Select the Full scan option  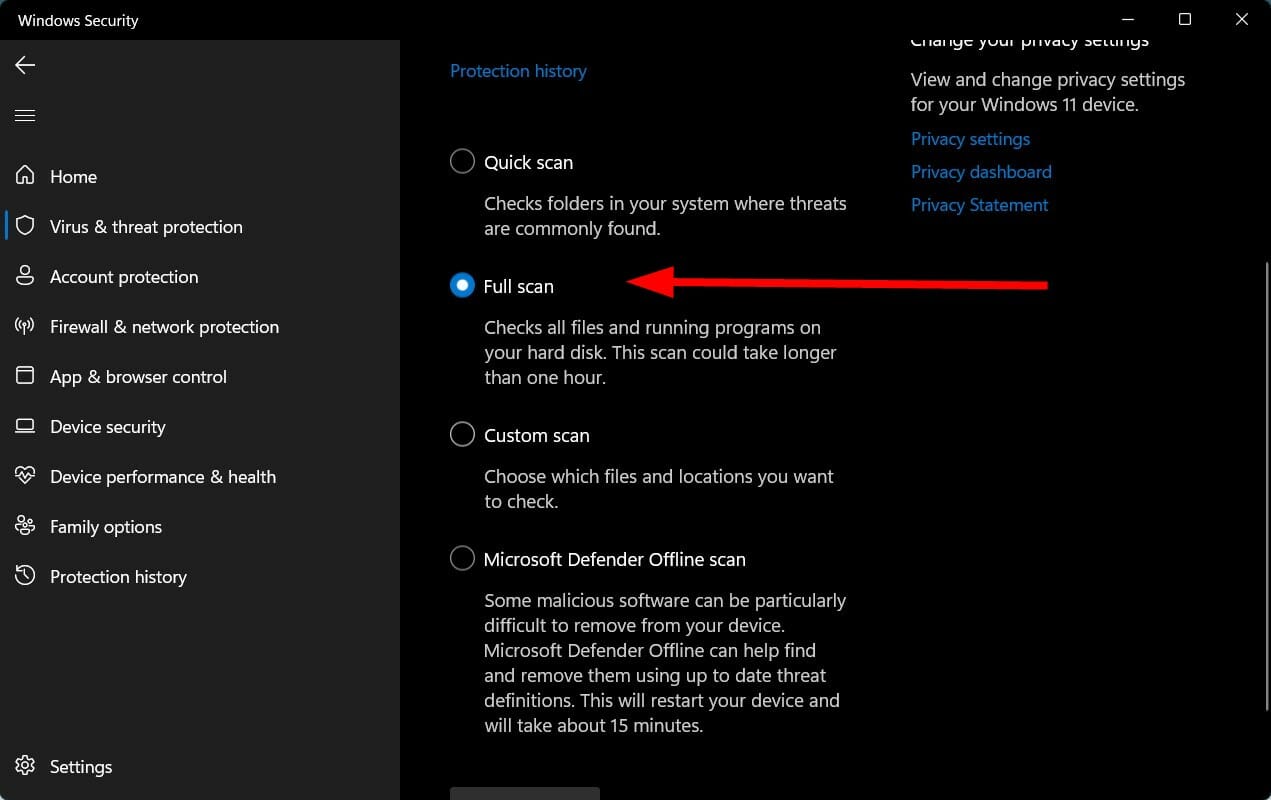(x=462, y=285)
